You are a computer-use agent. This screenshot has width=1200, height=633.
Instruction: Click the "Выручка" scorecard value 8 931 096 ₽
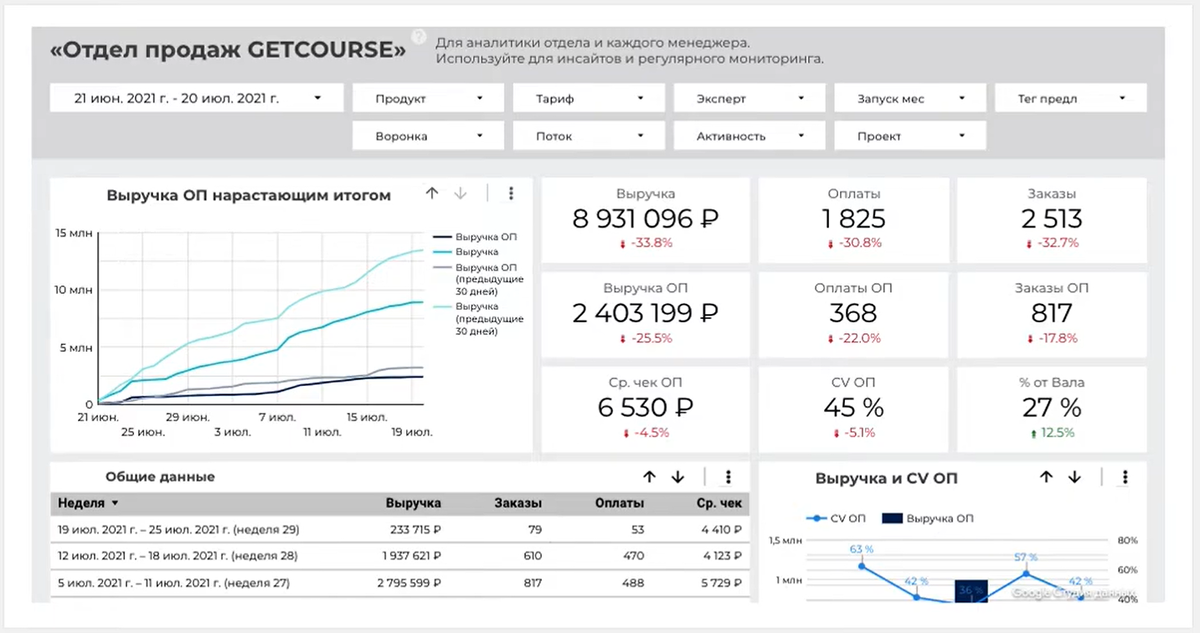point(646,219)
